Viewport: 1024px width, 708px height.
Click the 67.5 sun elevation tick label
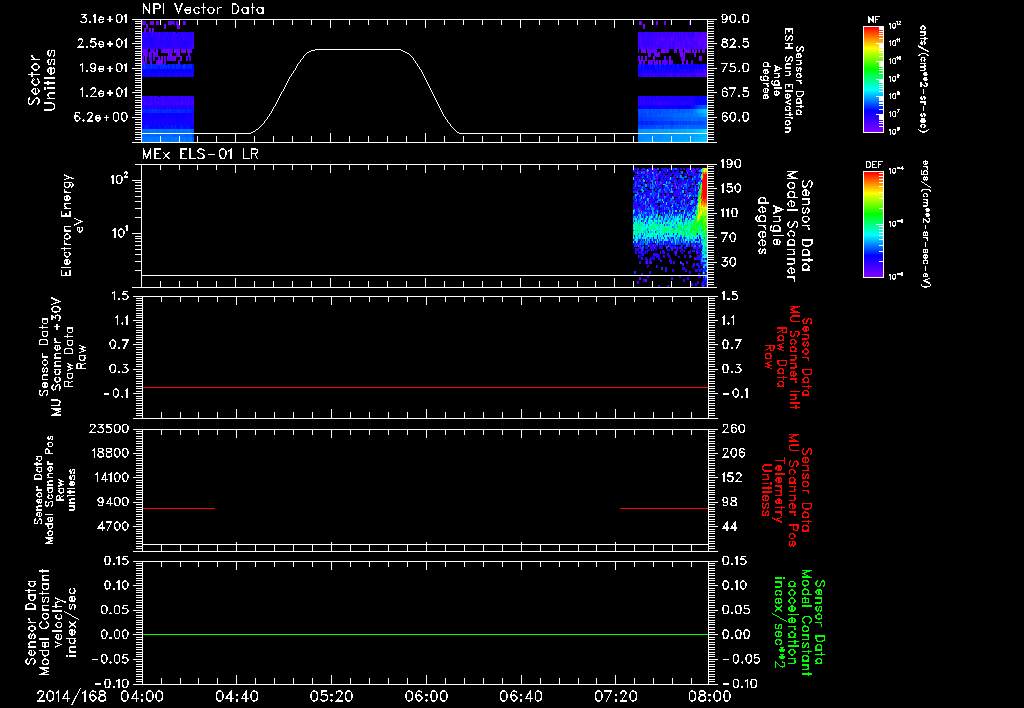coord(735,93)
